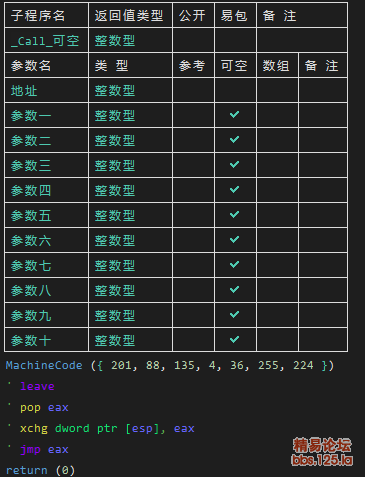The image size is (365, 477).
Task: Toggle the 可空 checkmark for 参数一
Action: [234, 115]
